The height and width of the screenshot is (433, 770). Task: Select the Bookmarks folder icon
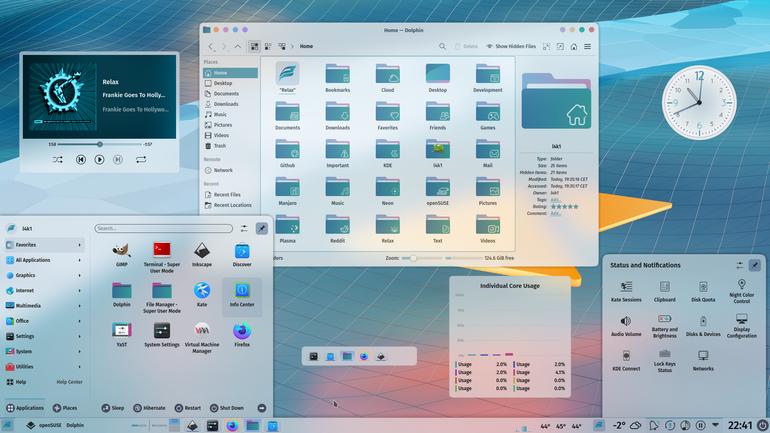tap(337, 74)
